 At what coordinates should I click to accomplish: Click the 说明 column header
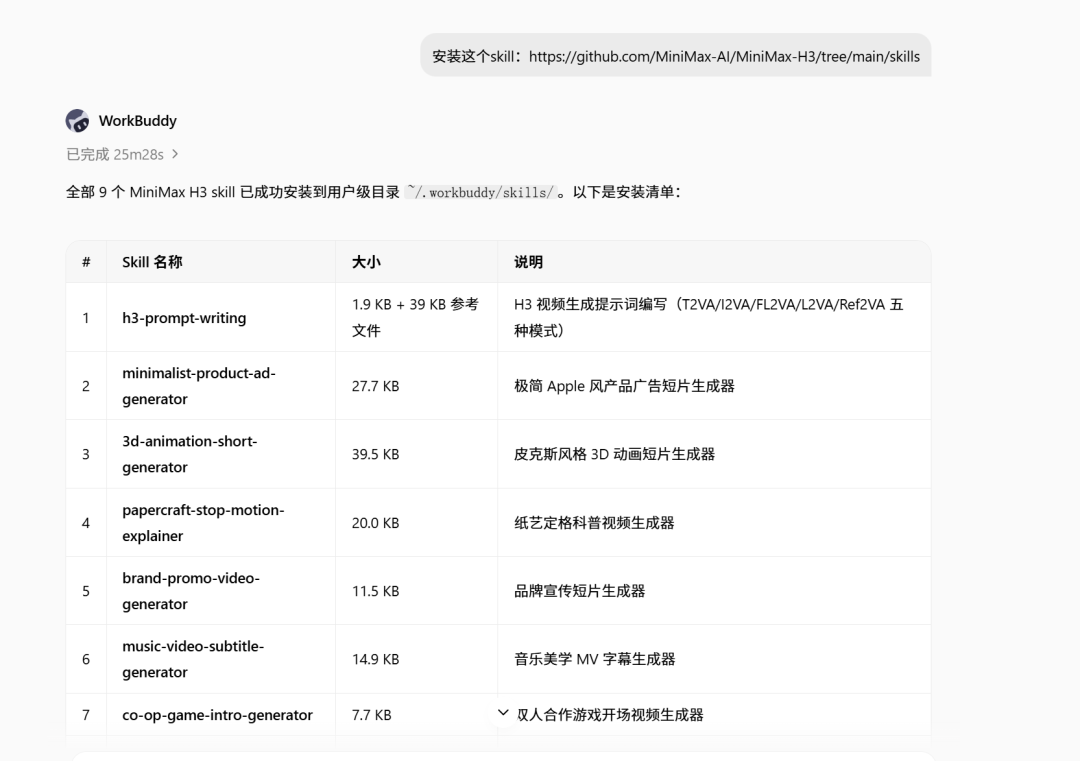(528, 262)
